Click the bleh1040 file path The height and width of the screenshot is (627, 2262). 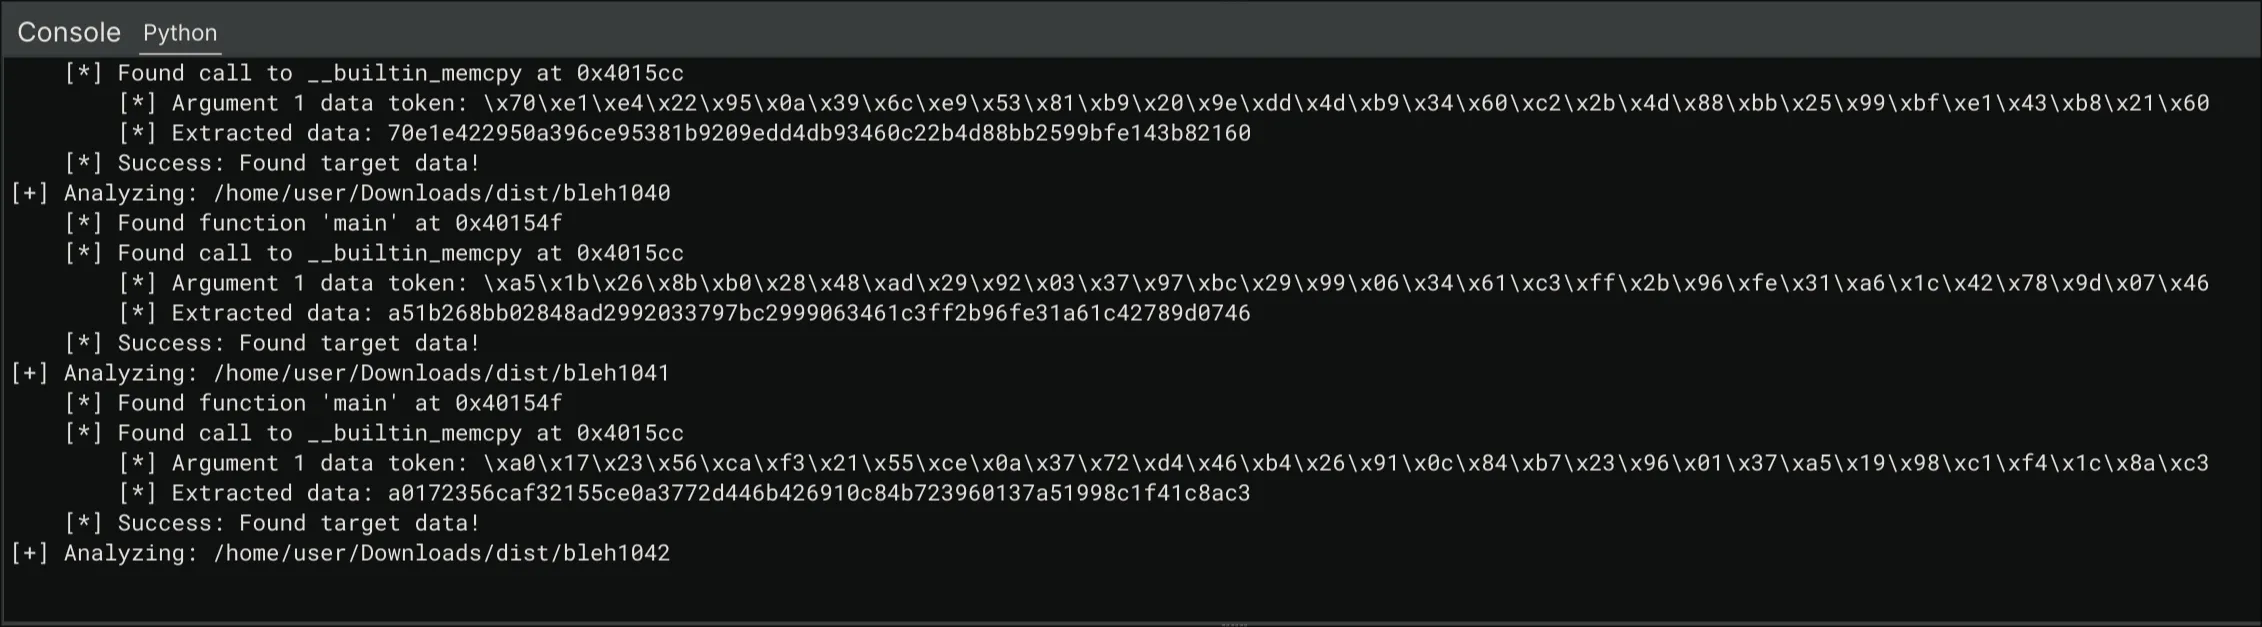point(441,193)
